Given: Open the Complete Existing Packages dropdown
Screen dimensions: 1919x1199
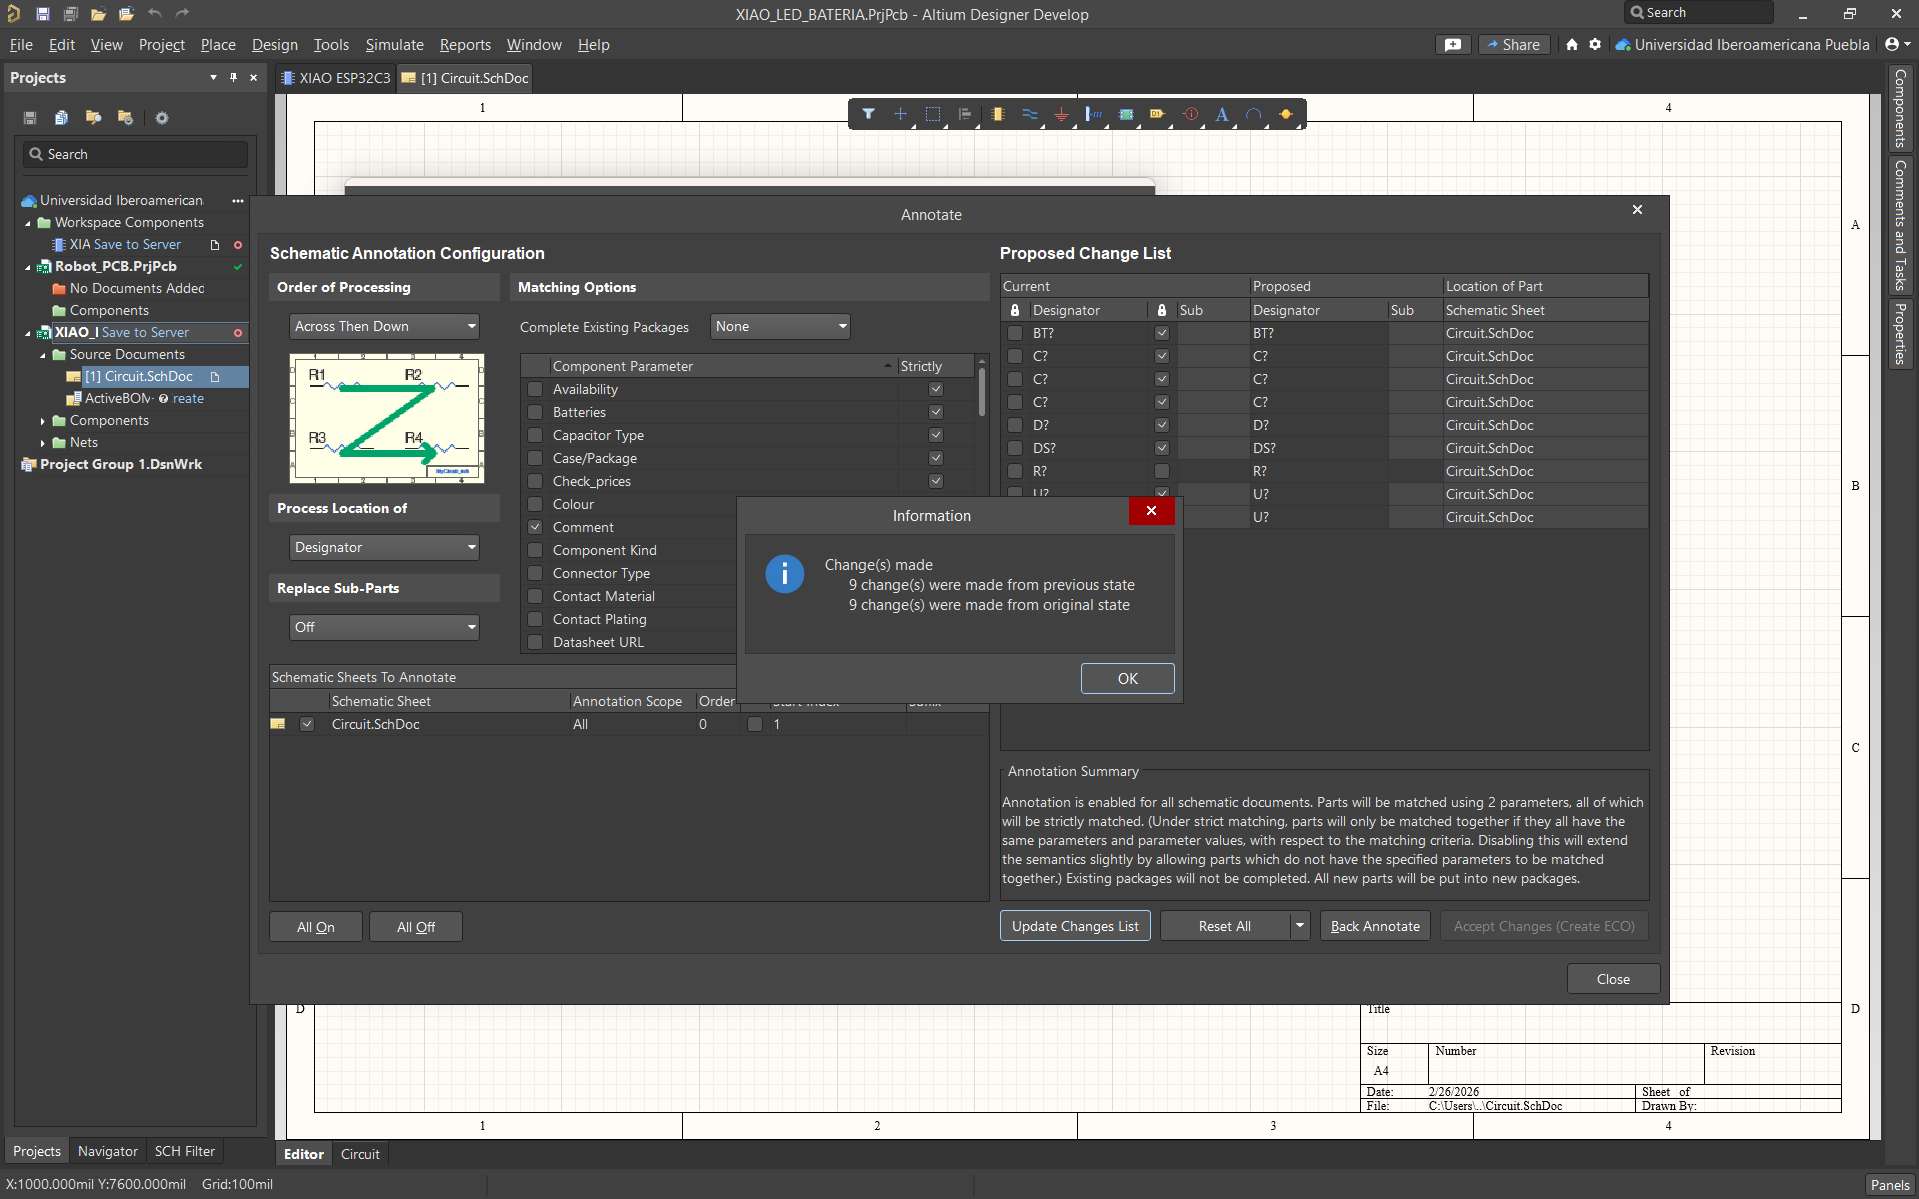Looking at the screenshot, I should [x=779, y=326].
